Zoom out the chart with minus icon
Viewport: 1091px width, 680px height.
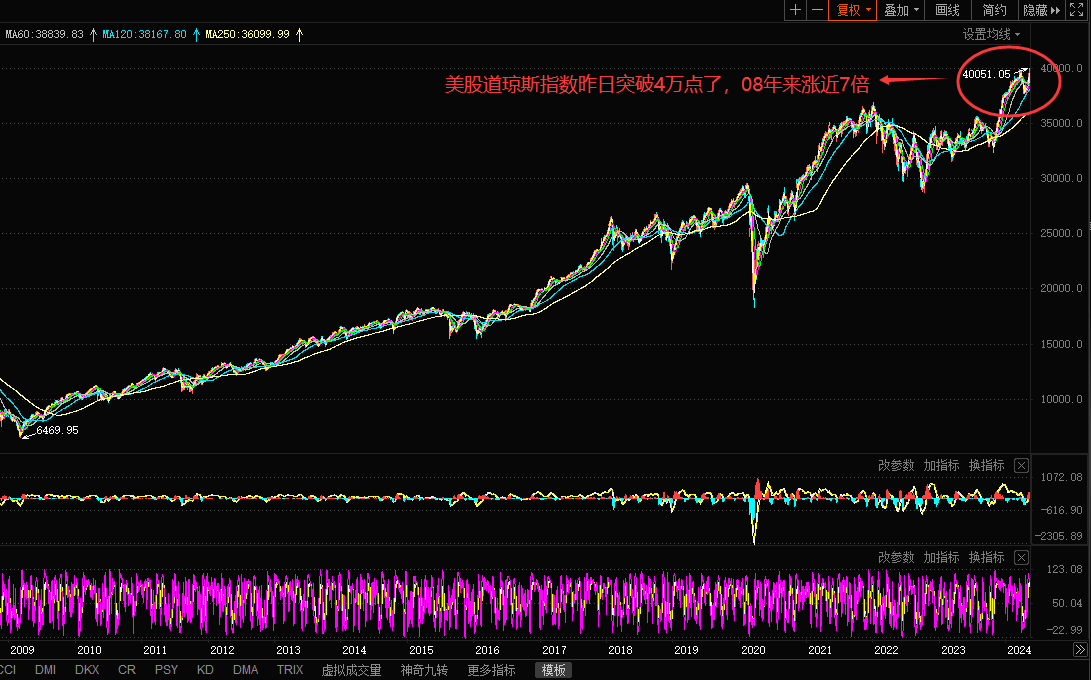(x=818, y=10)
